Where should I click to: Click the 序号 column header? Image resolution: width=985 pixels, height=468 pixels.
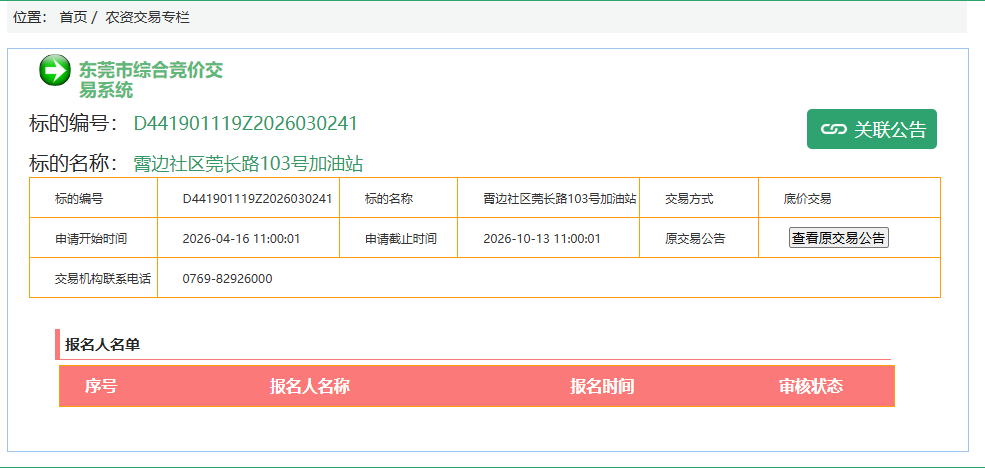[100, 386]
